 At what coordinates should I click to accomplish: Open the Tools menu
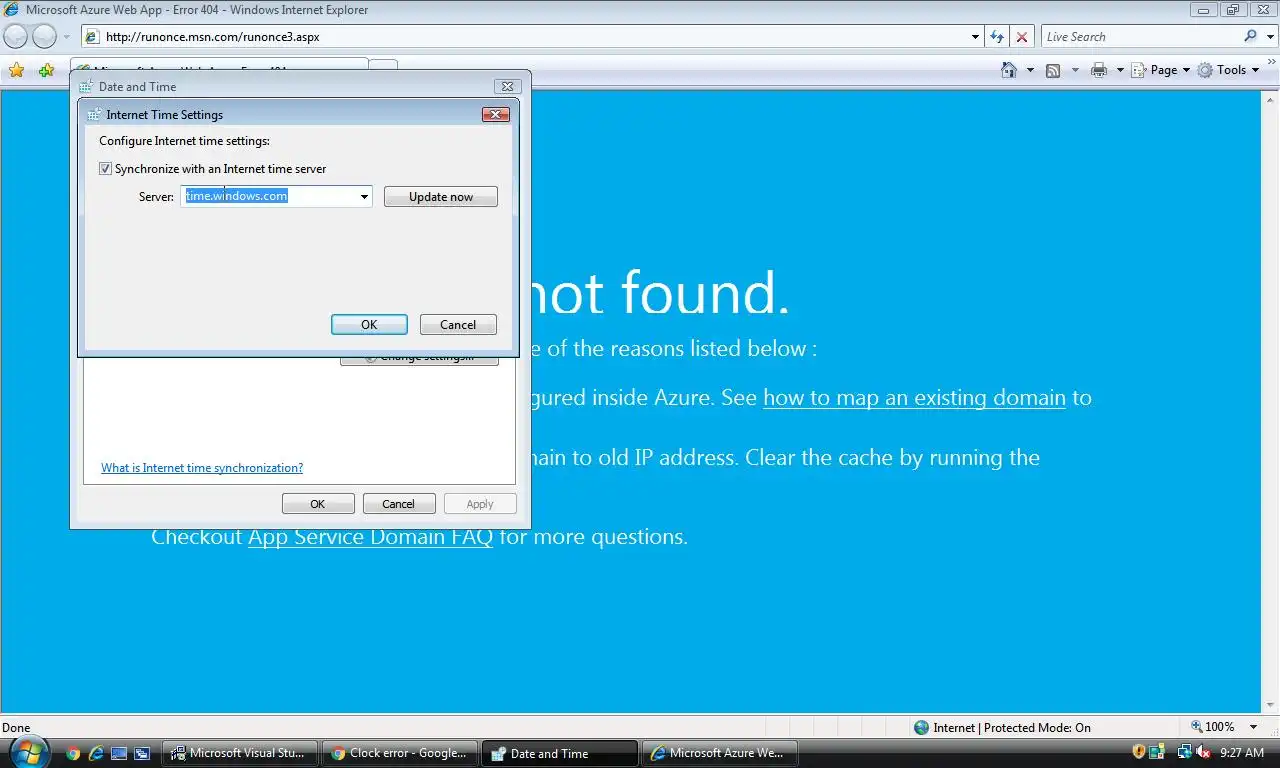(1228, 70)
